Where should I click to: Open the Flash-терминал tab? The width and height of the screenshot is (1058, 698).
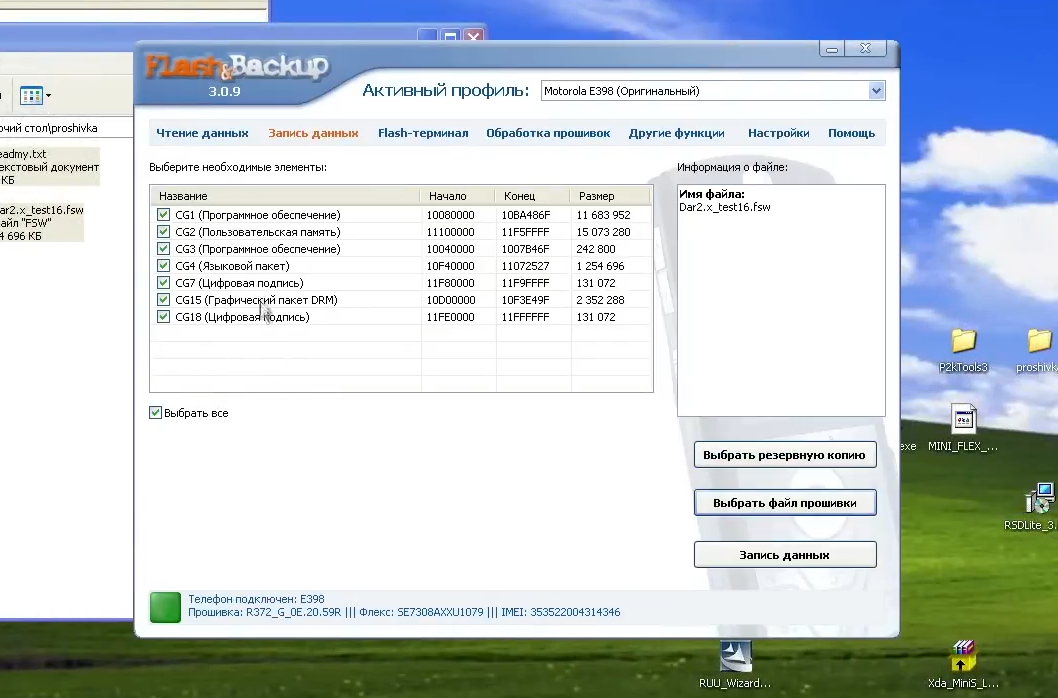(422, 133)
